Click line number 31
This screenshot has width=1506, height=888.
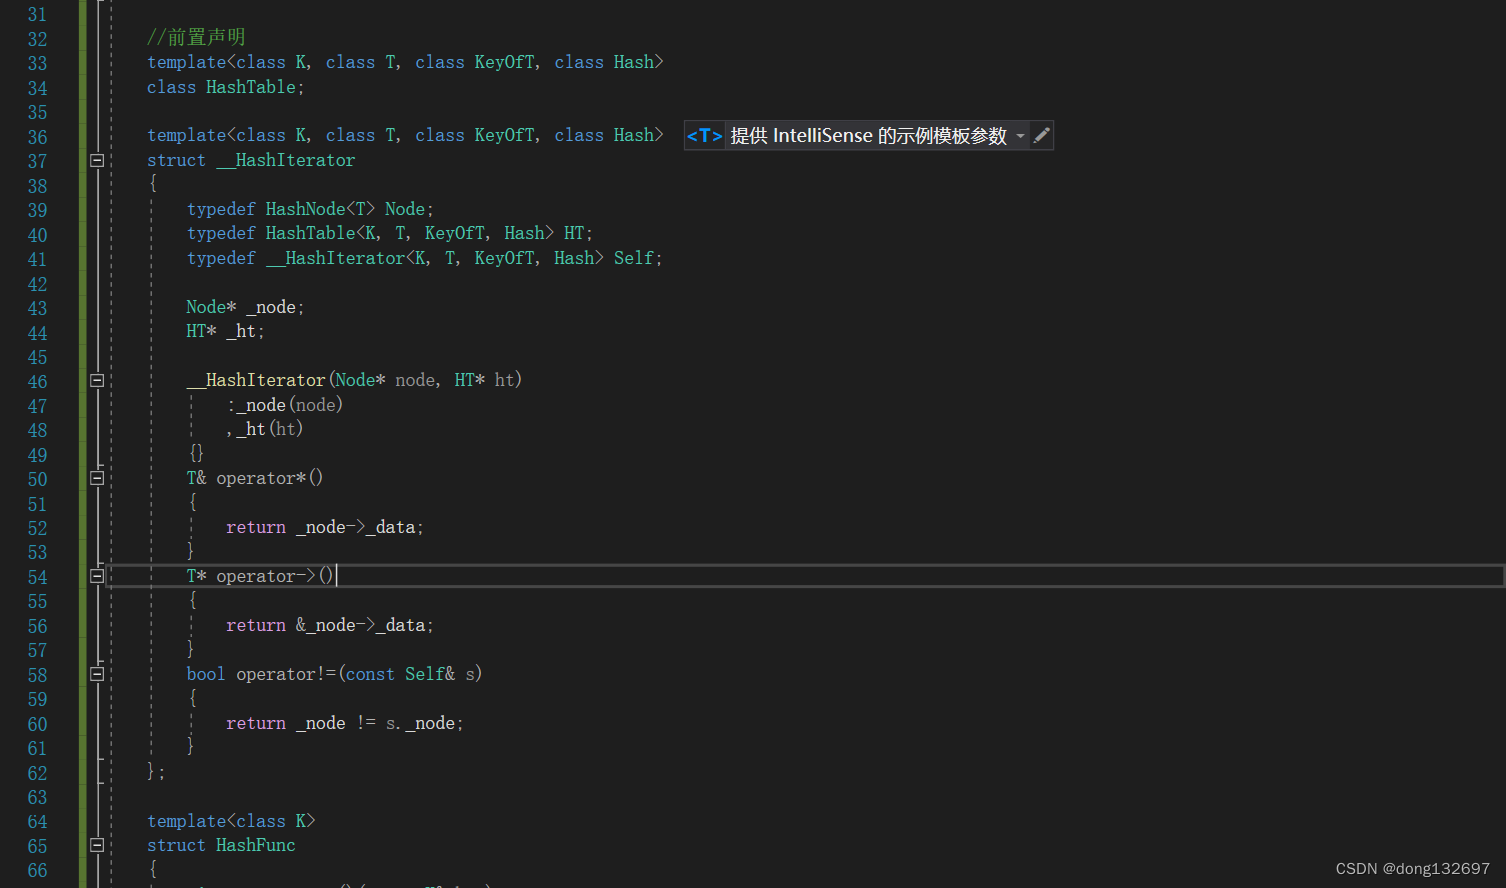(37, 14)
